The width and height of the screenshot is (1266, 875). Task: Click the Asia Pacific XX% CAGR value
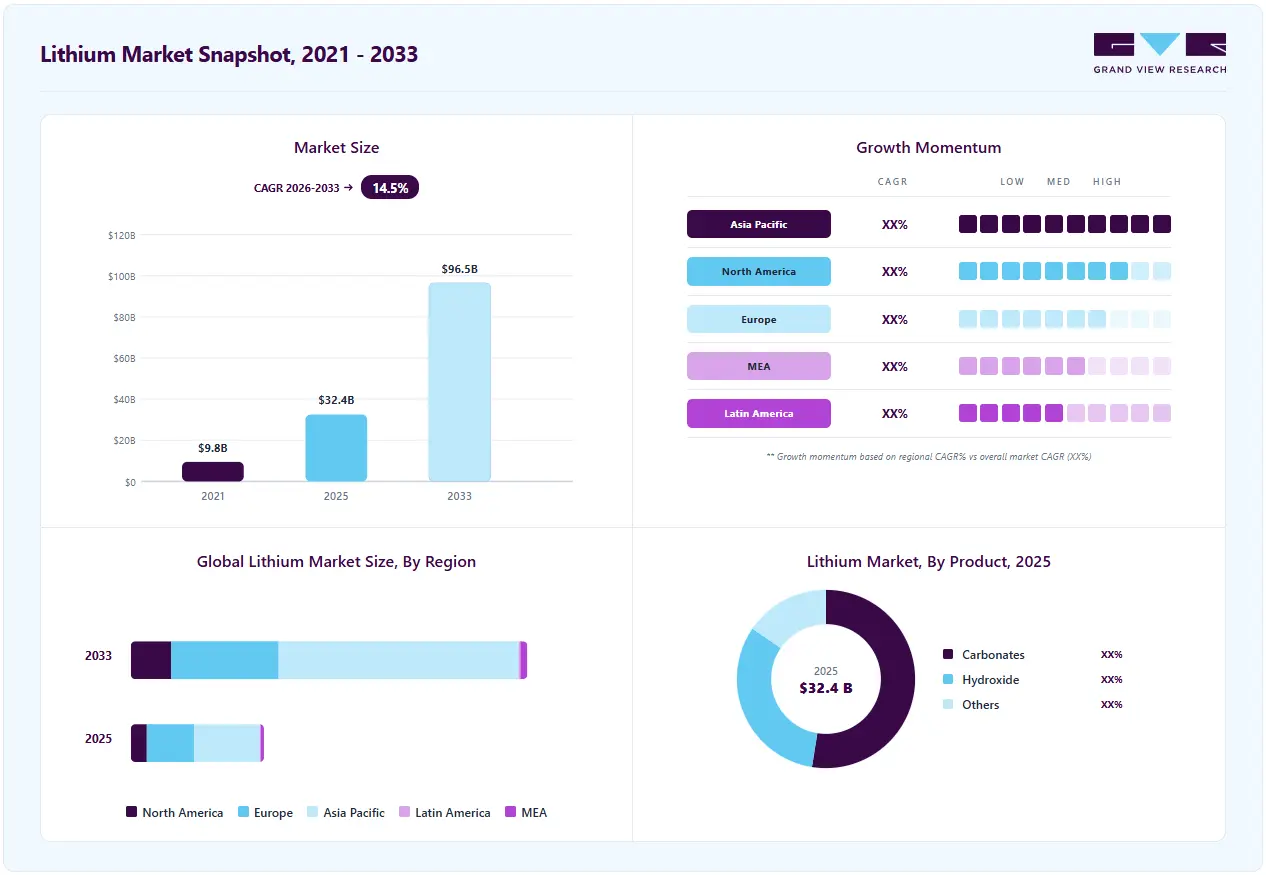pyautogui.click(x=895, y=225)
